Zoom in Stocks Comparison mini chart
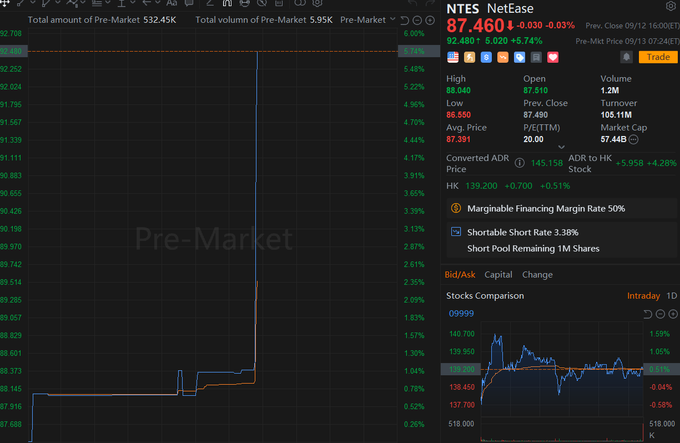This screenshot has height=443, width=680. [673, 314]
